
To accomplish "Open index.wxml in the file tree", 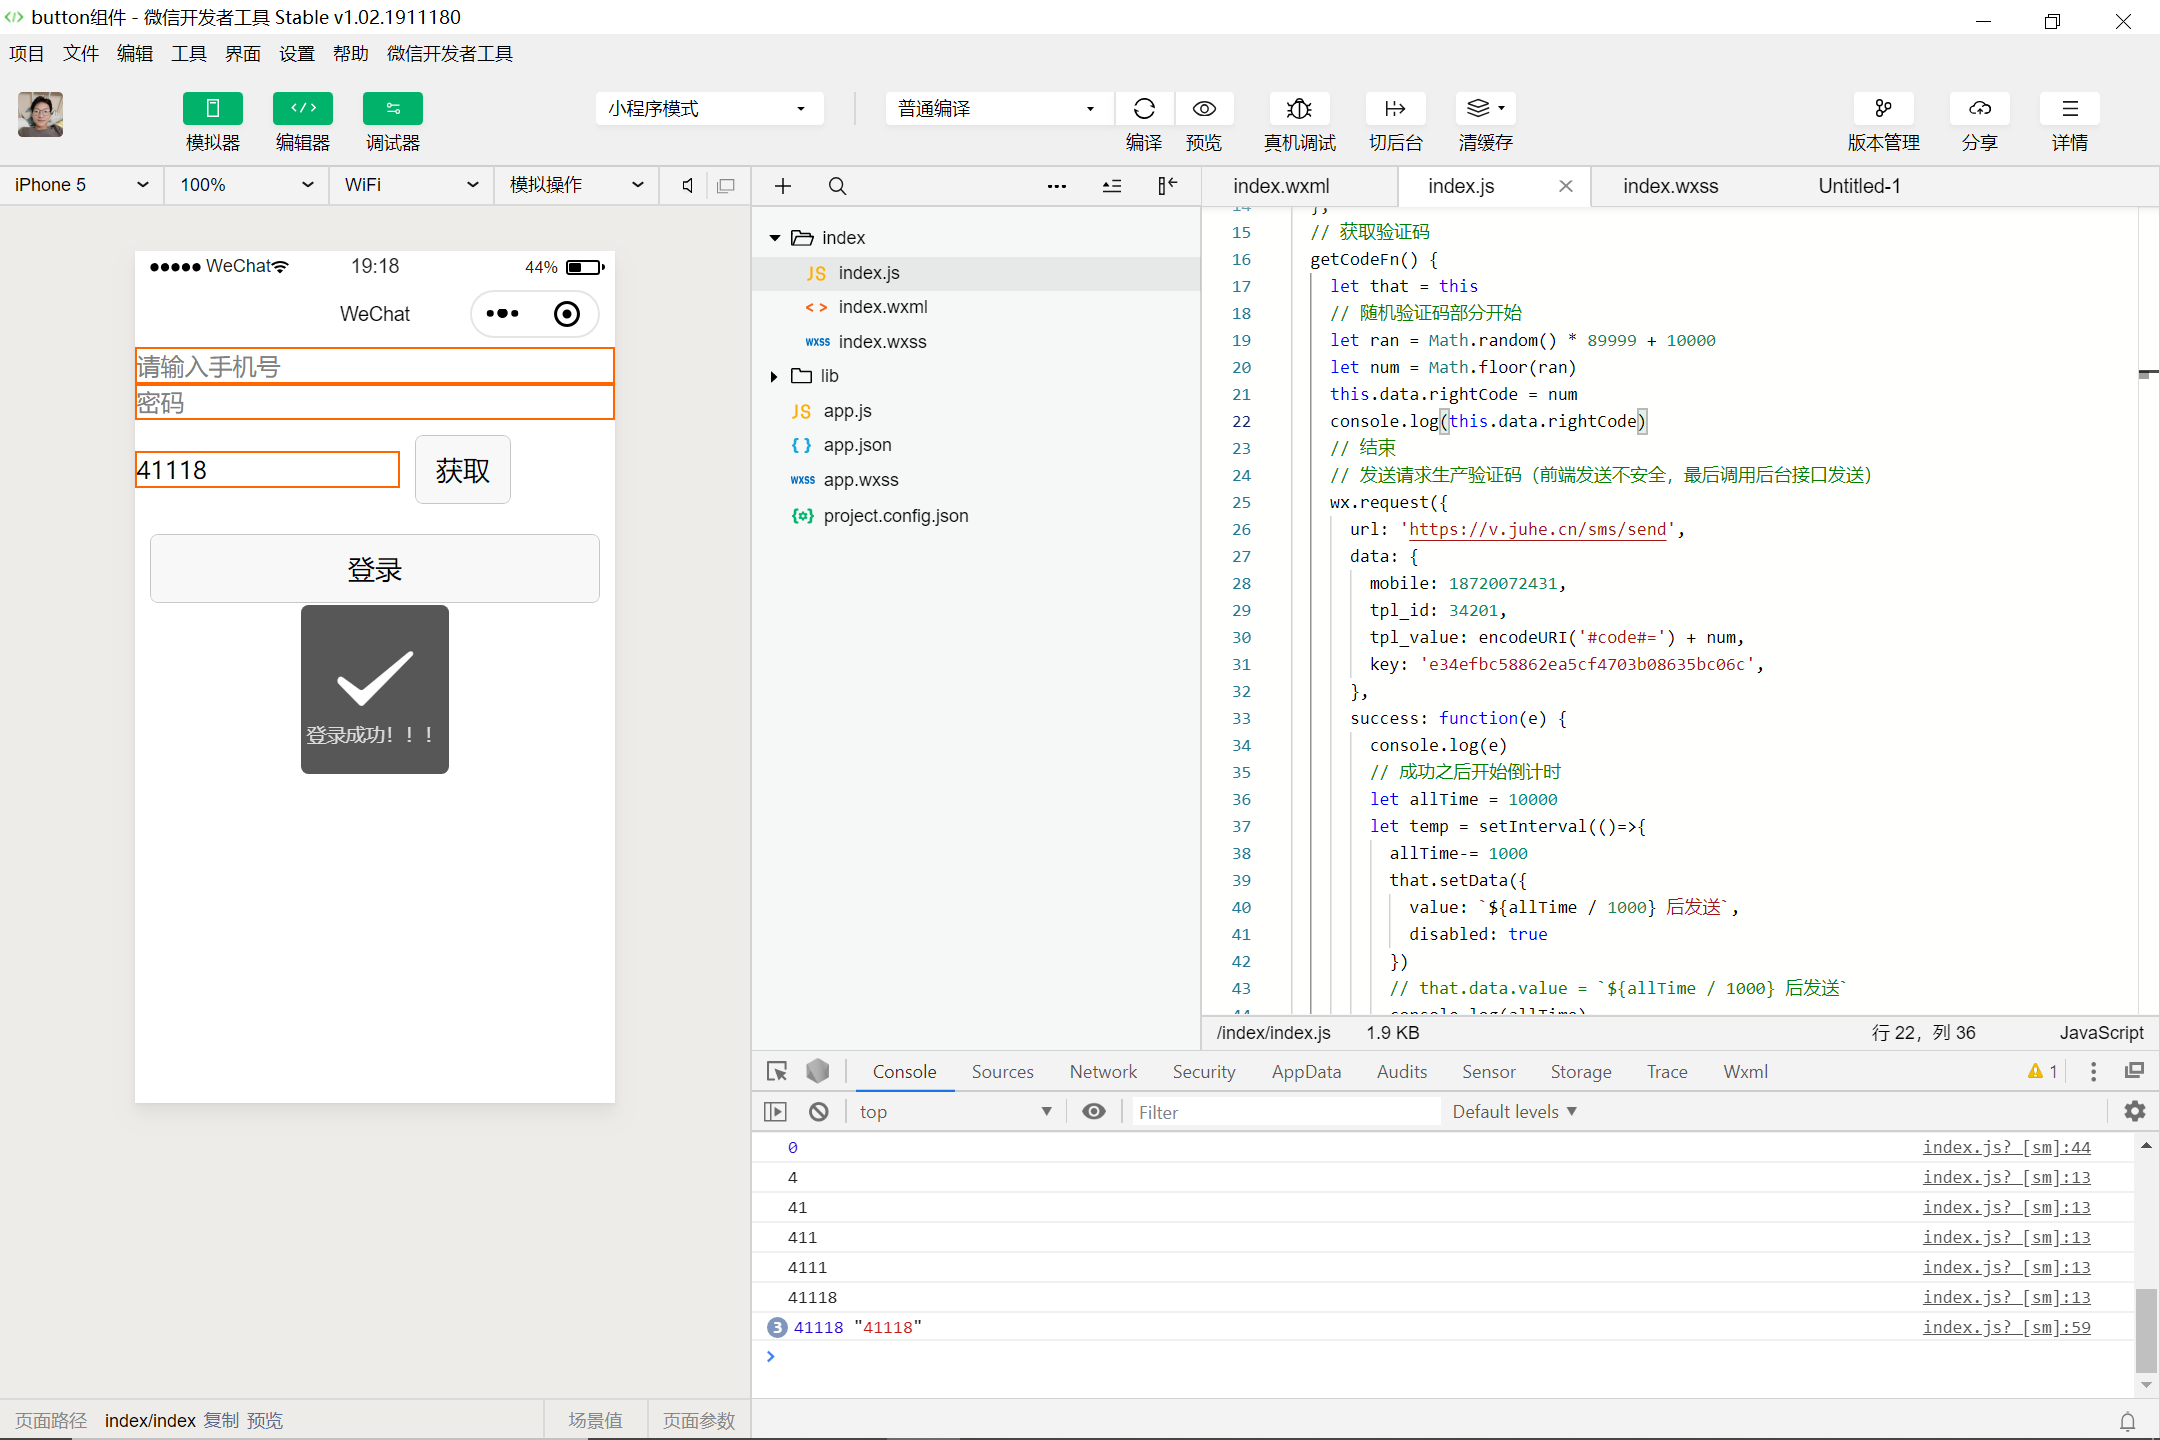I will [882, 307].
